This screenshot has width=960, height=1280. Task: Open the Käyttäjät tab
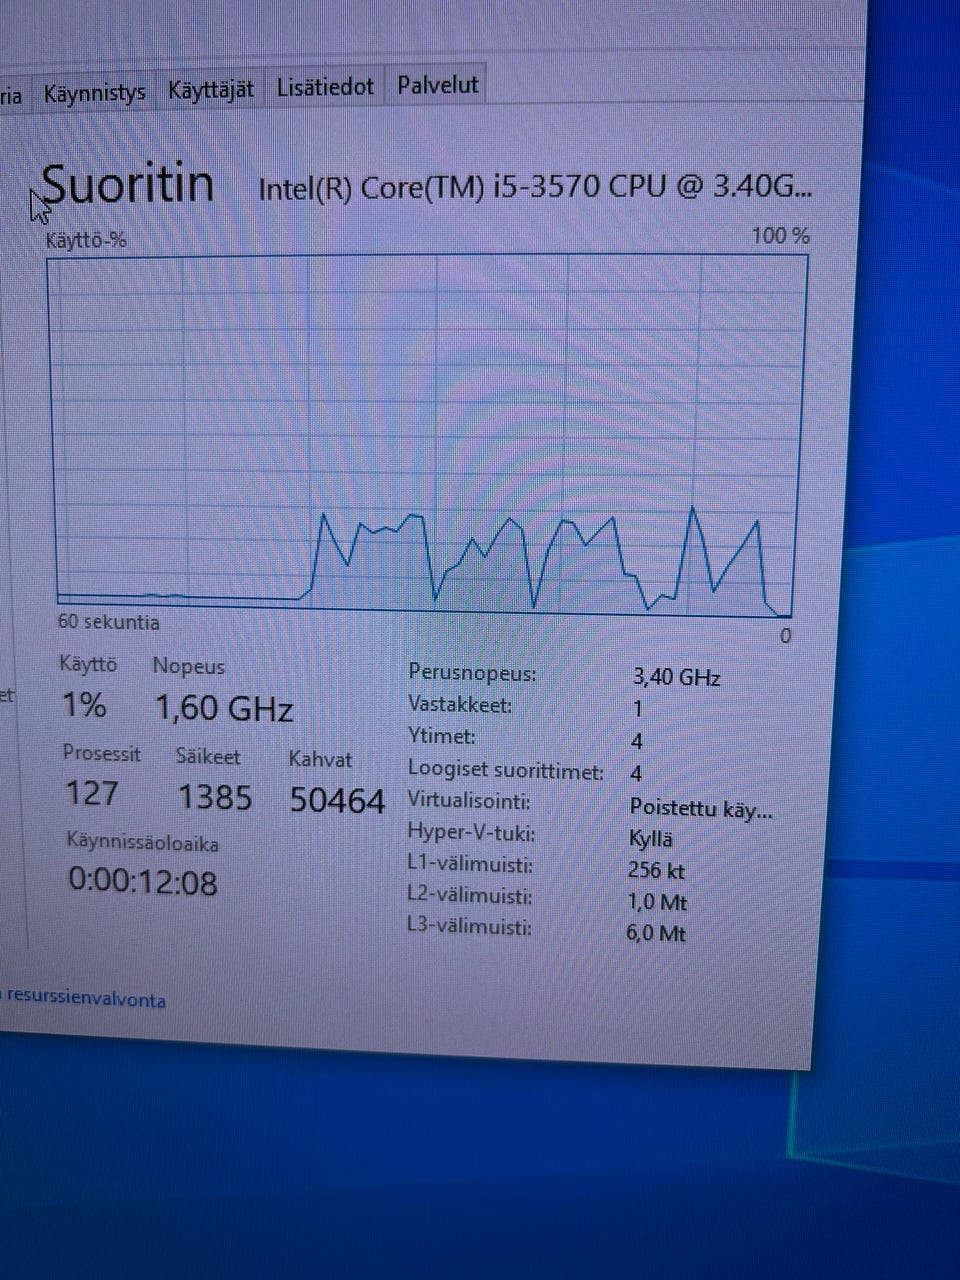[211, 90]
